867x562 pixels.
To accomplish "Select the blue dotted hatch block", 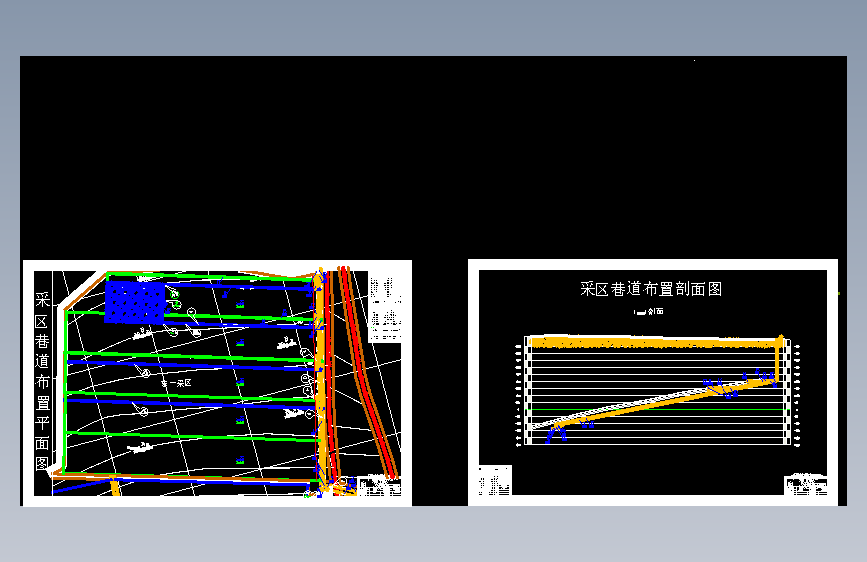I will point(135,301).
